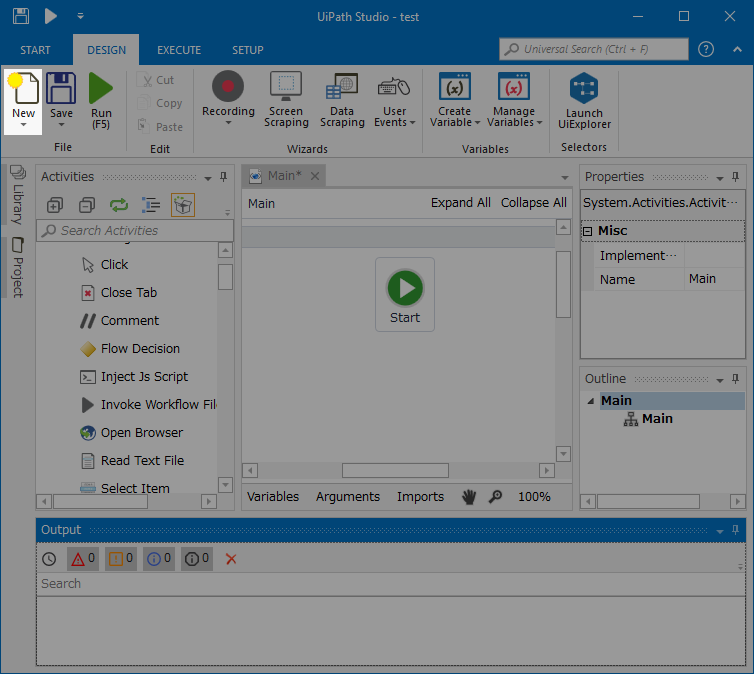
Task: Click Expand All in designer
Action: (461, 203)
